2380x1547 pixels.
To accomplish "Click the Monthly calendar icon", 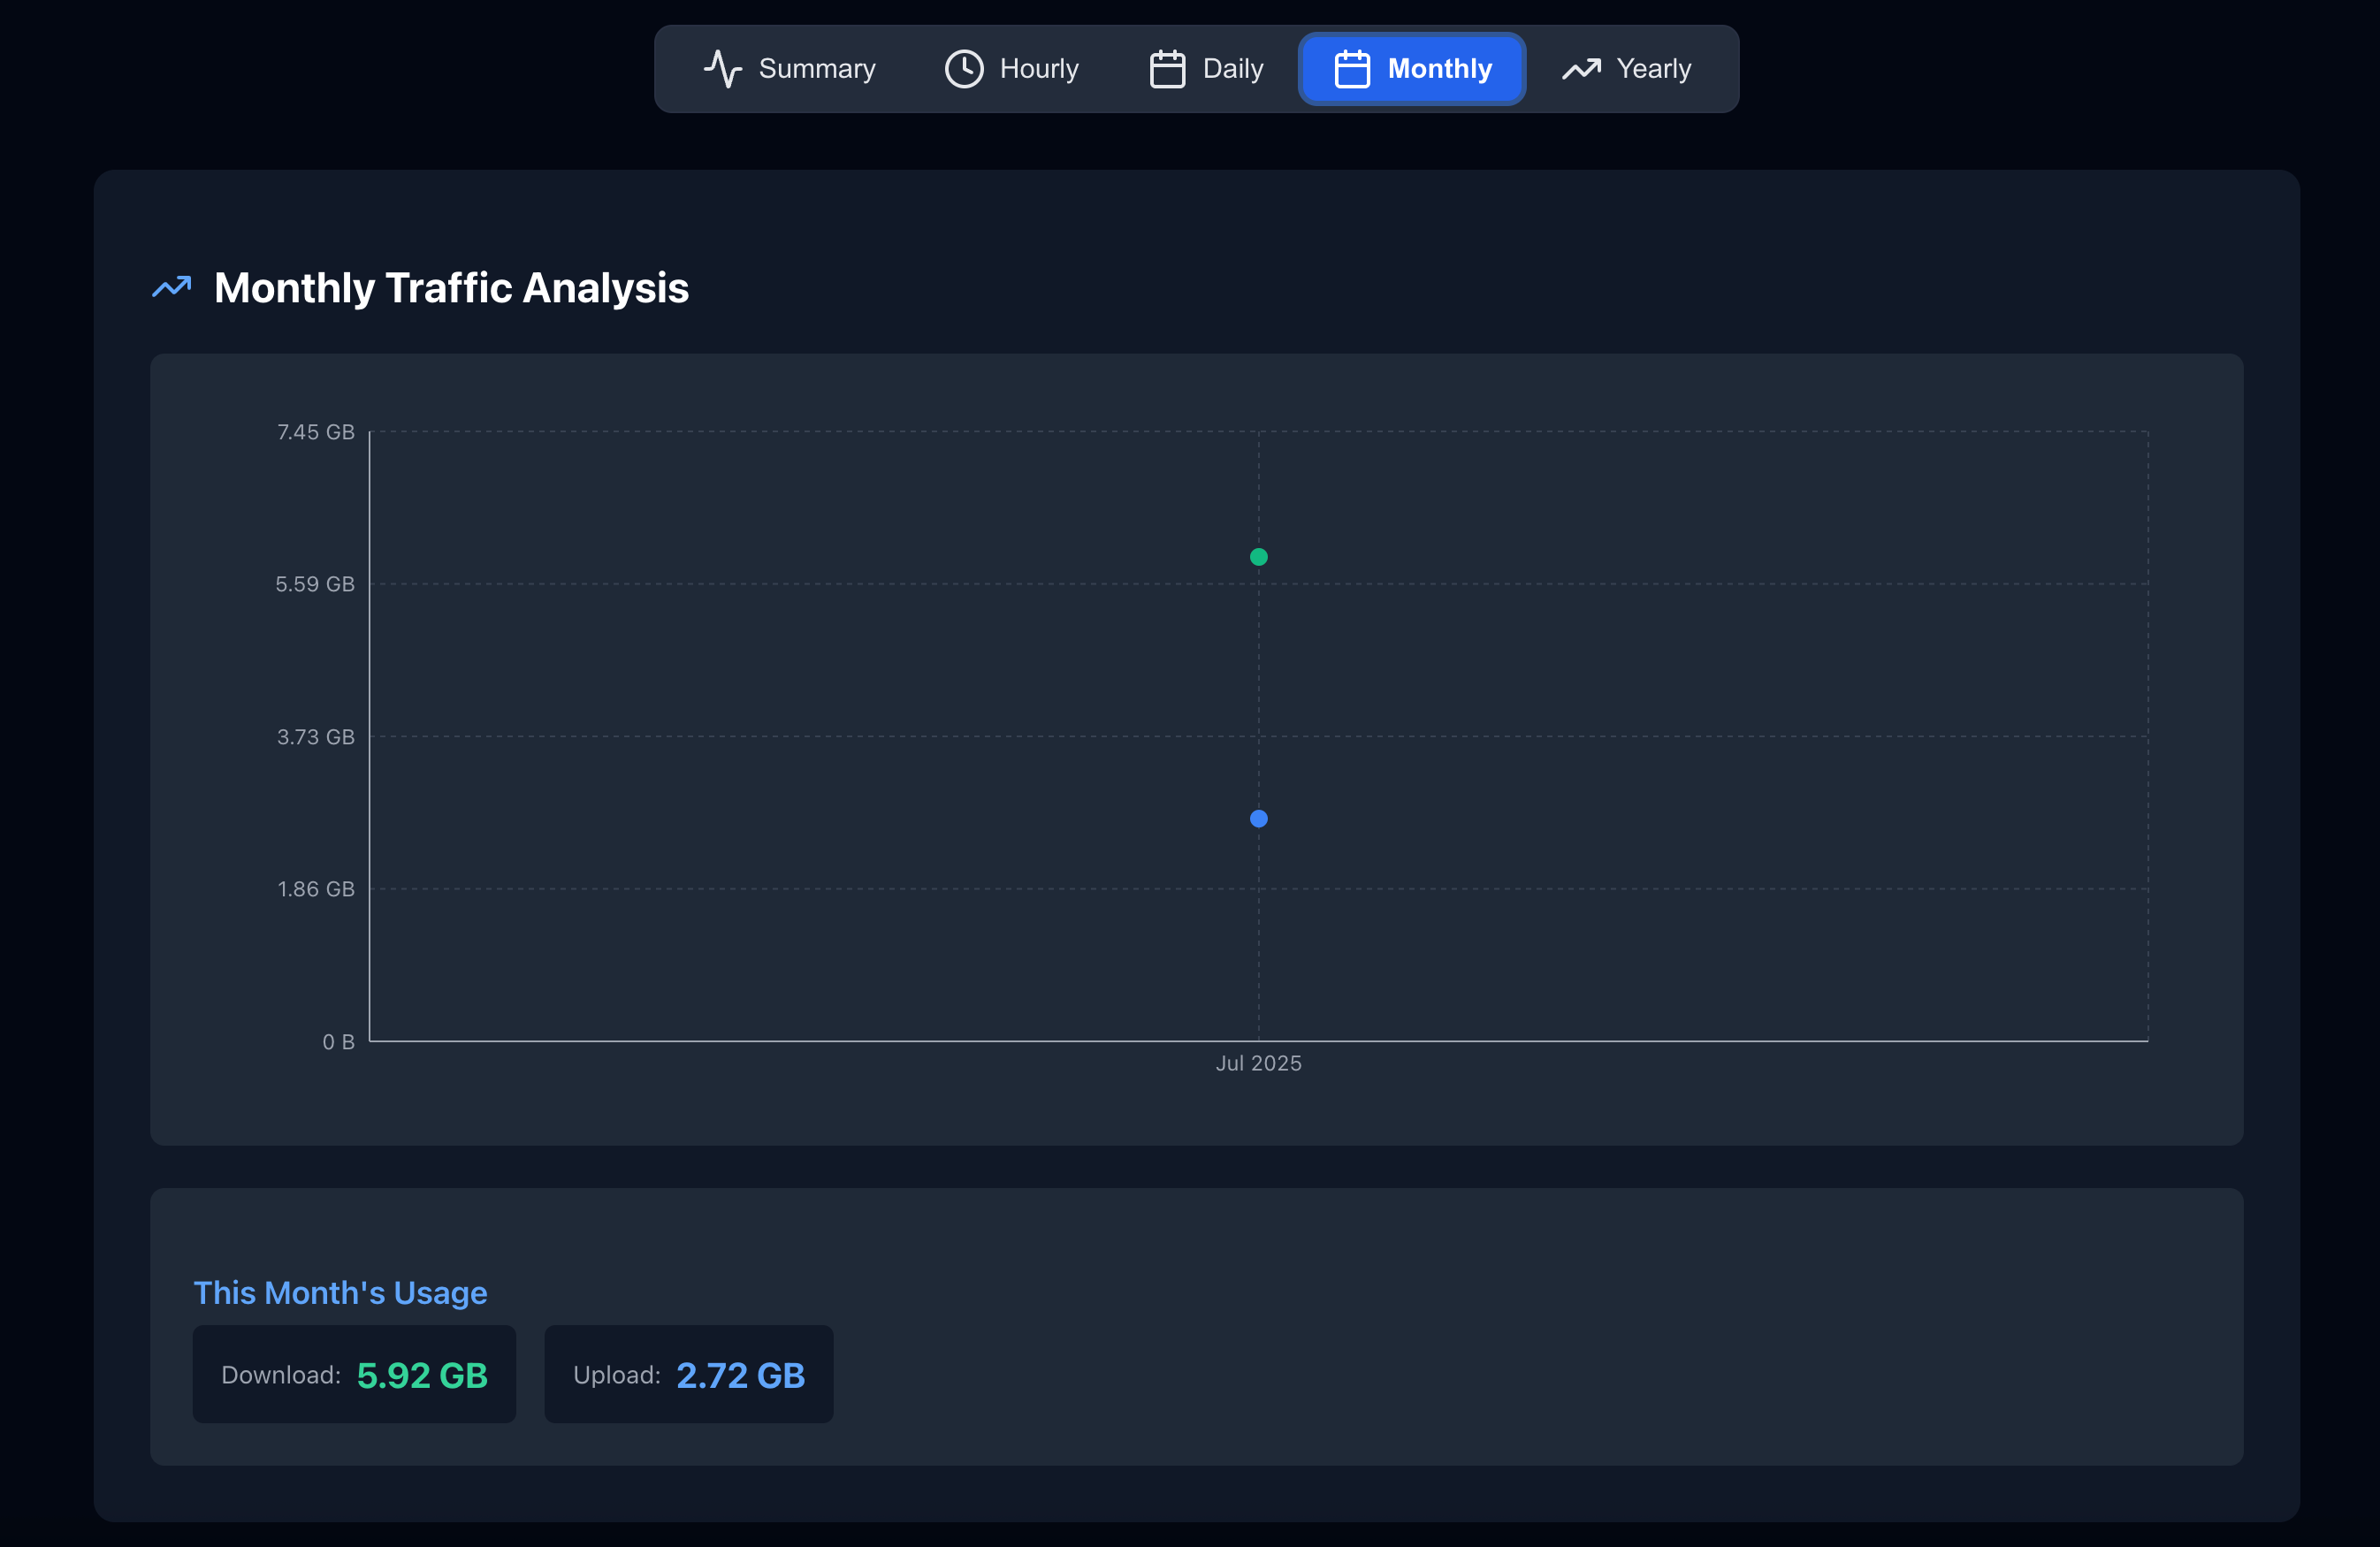I will [x=1352, y=69].
